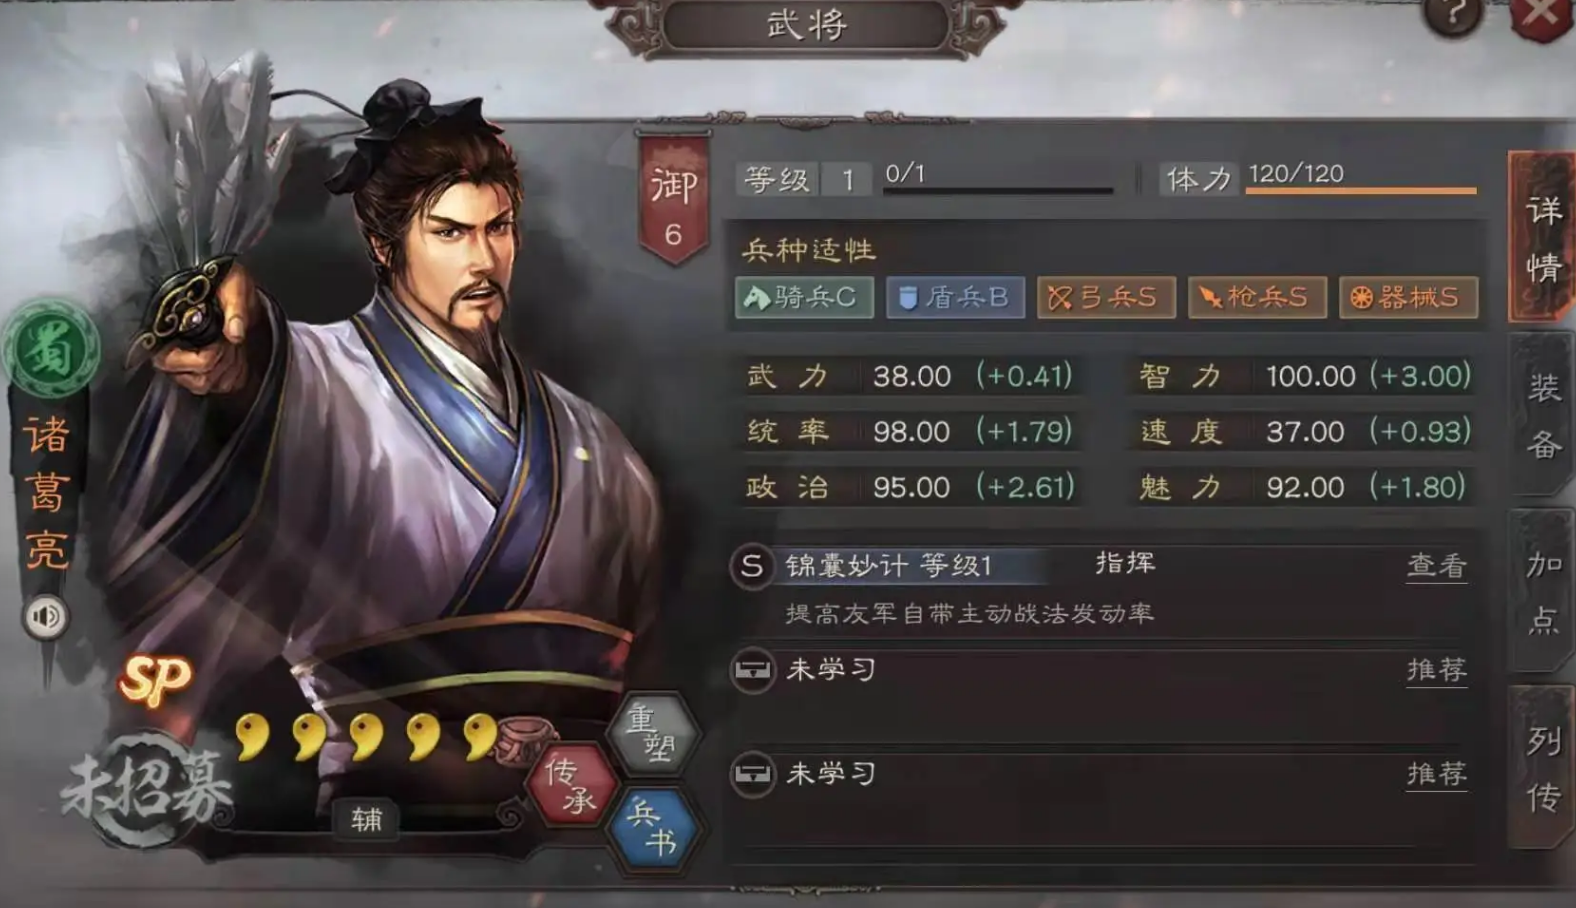Open the help question mark button

[x=1453, y=15]
